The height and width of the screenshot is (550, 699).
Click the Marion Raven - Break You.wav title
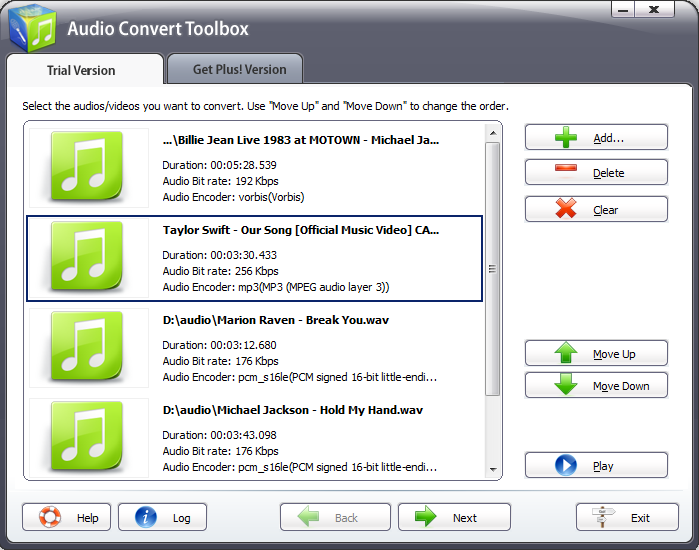coord(275,320)
